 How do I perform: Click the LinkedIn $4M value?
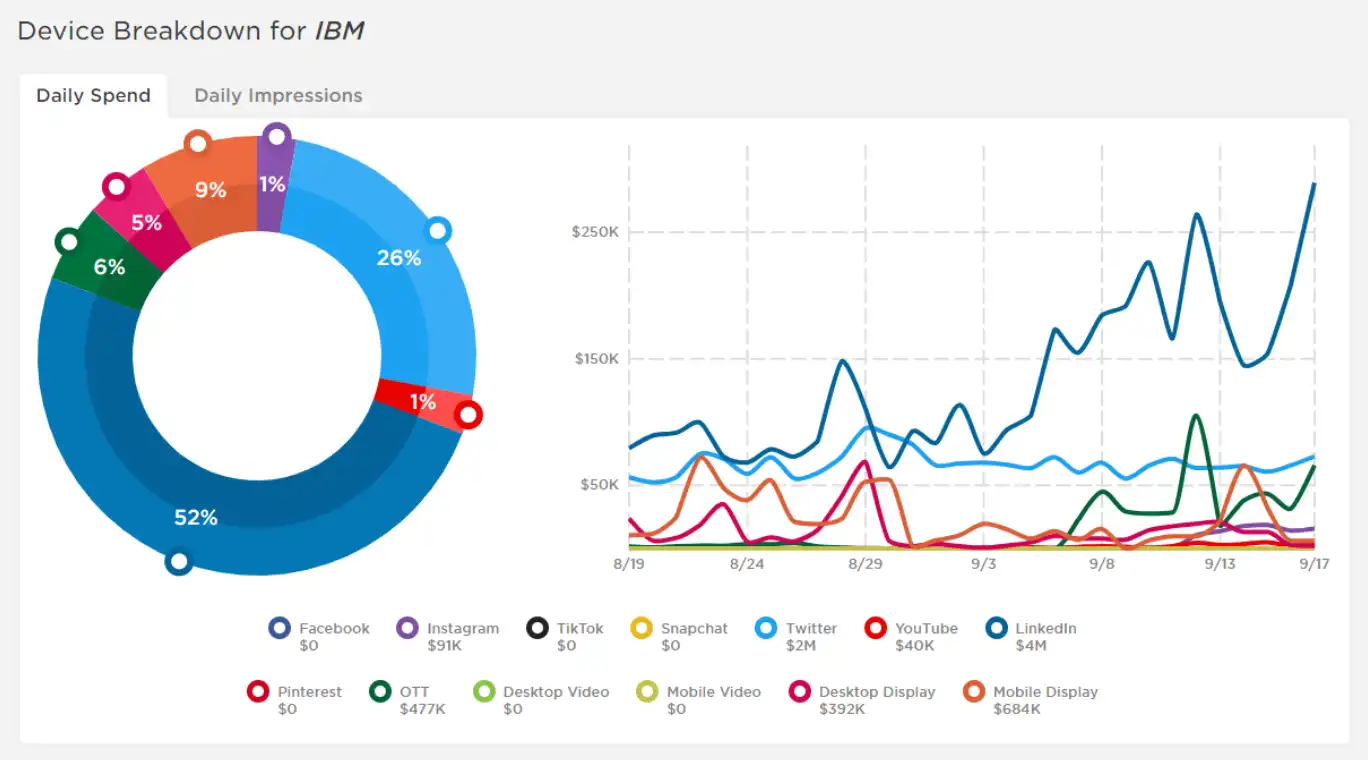point(1031,646)
